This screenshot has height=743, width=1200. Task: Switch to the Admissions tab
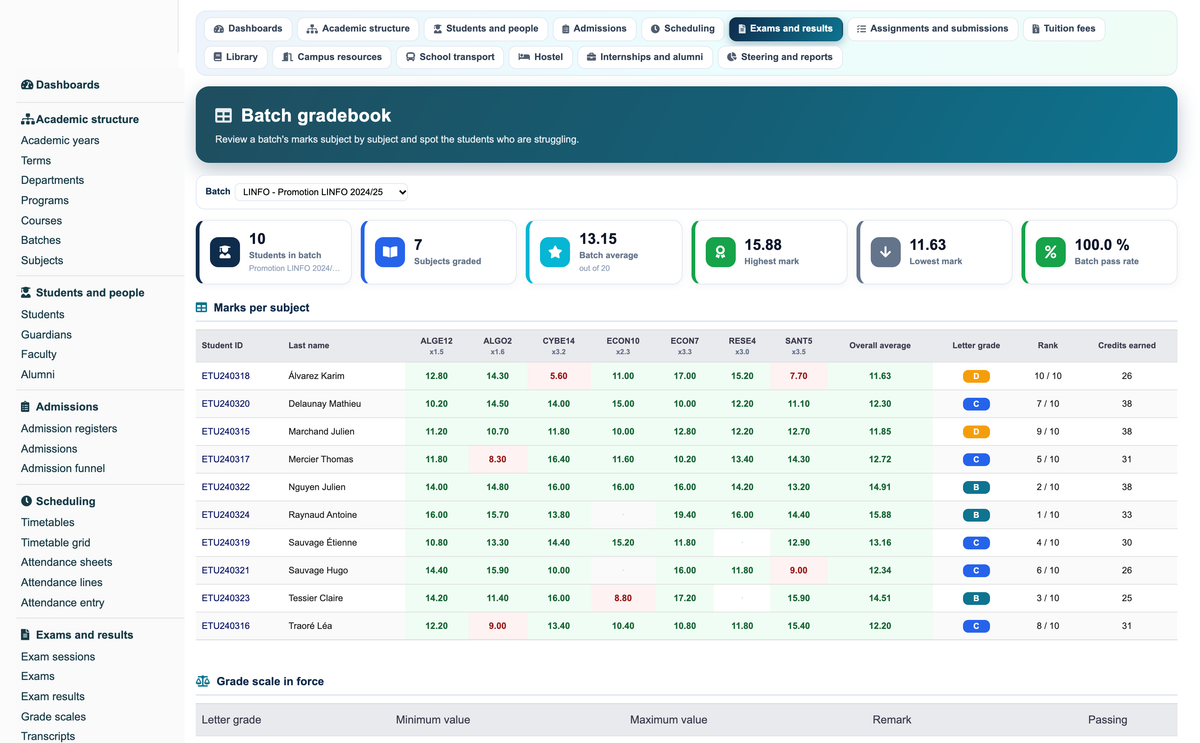point(594,29)
